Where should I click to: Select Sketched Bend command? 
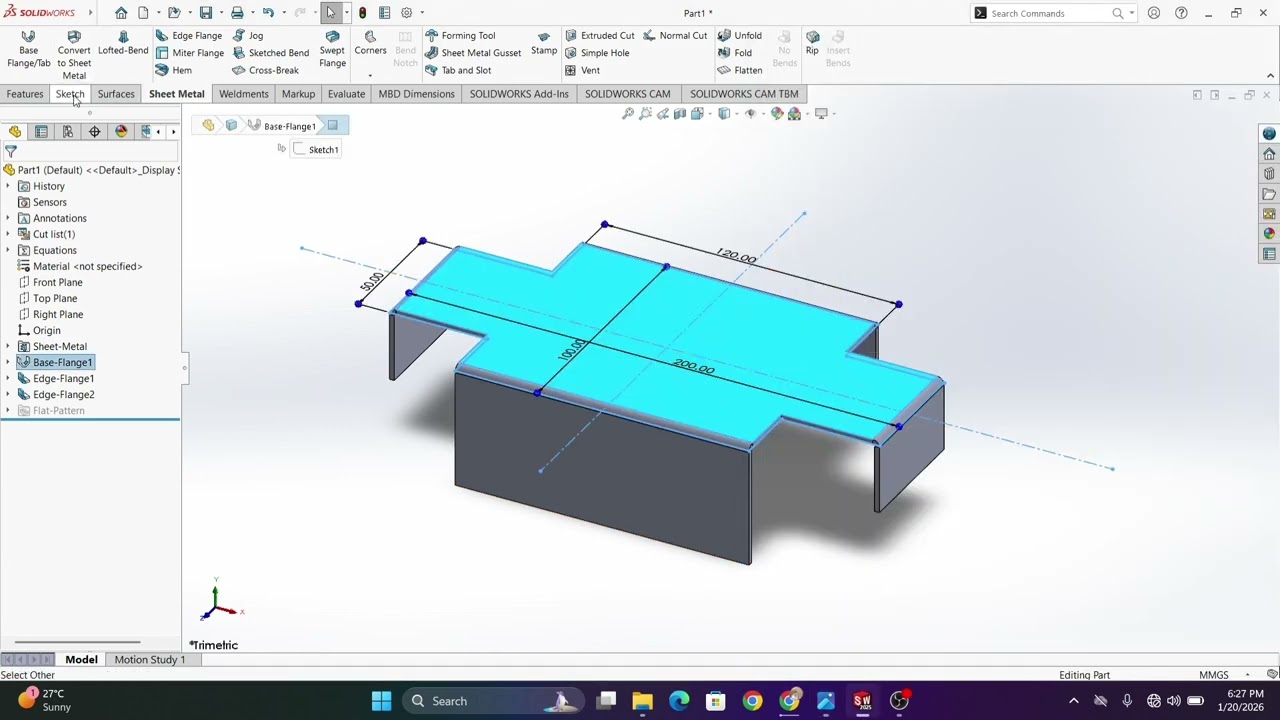click(271, 53)
